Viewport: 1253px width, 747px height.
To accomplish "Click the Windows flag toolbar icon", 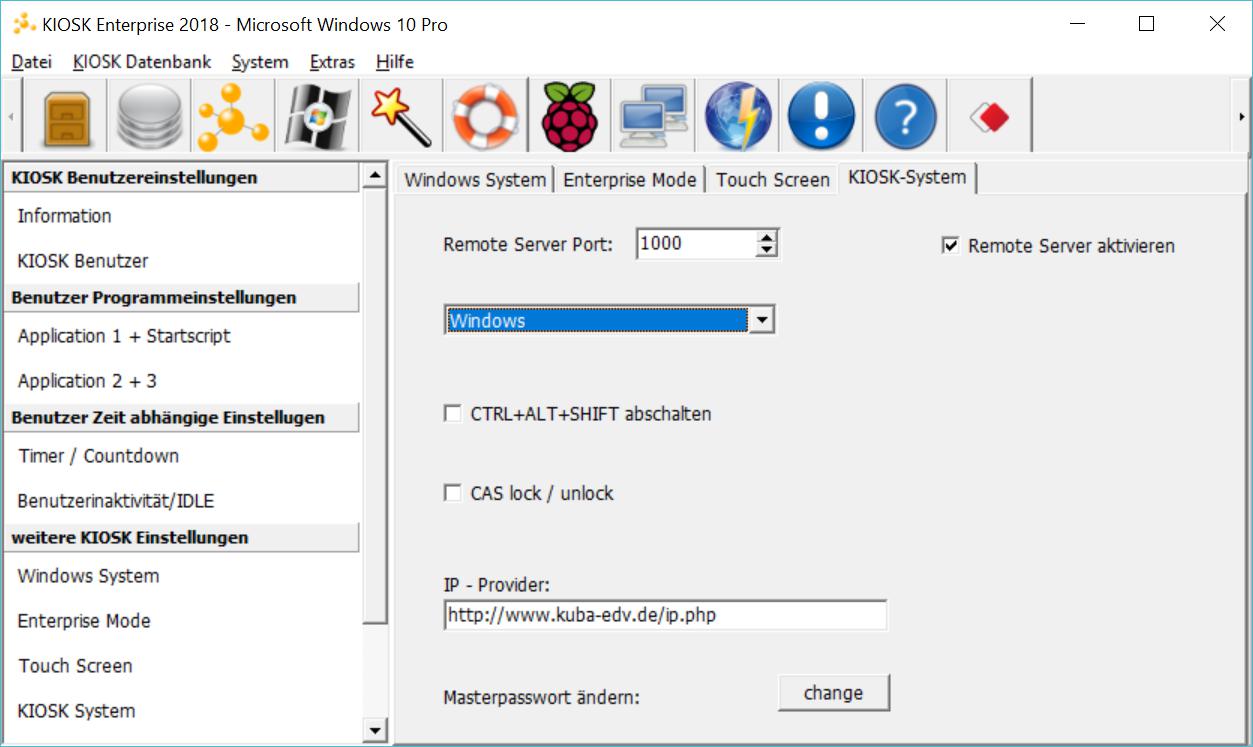I will [317, 117].
